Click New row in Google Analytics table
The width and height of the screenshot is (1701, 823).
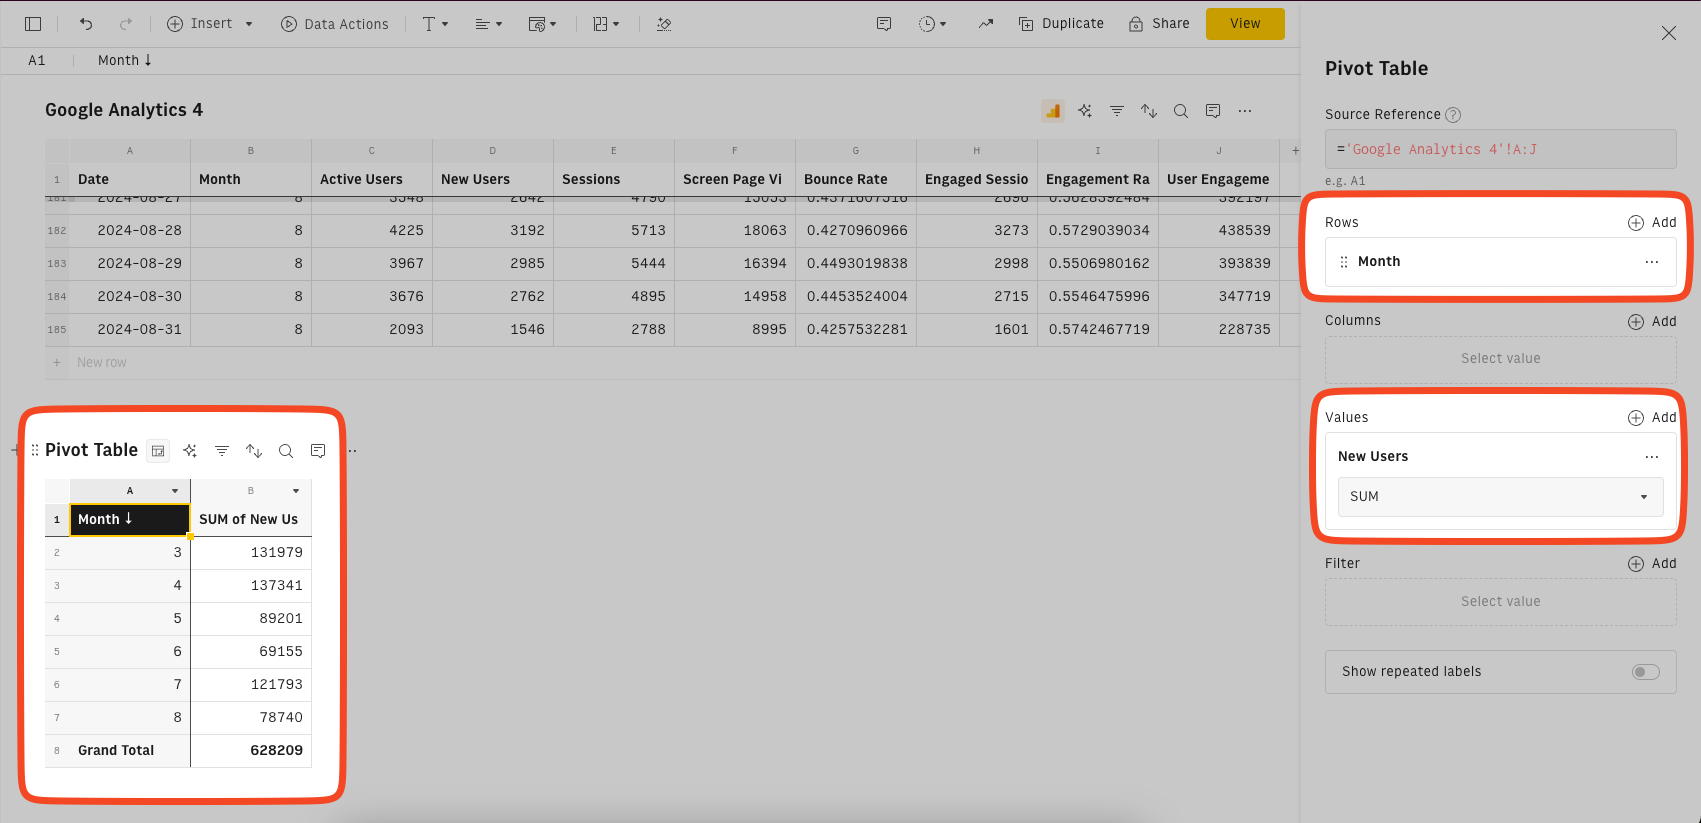pos(102,363)
